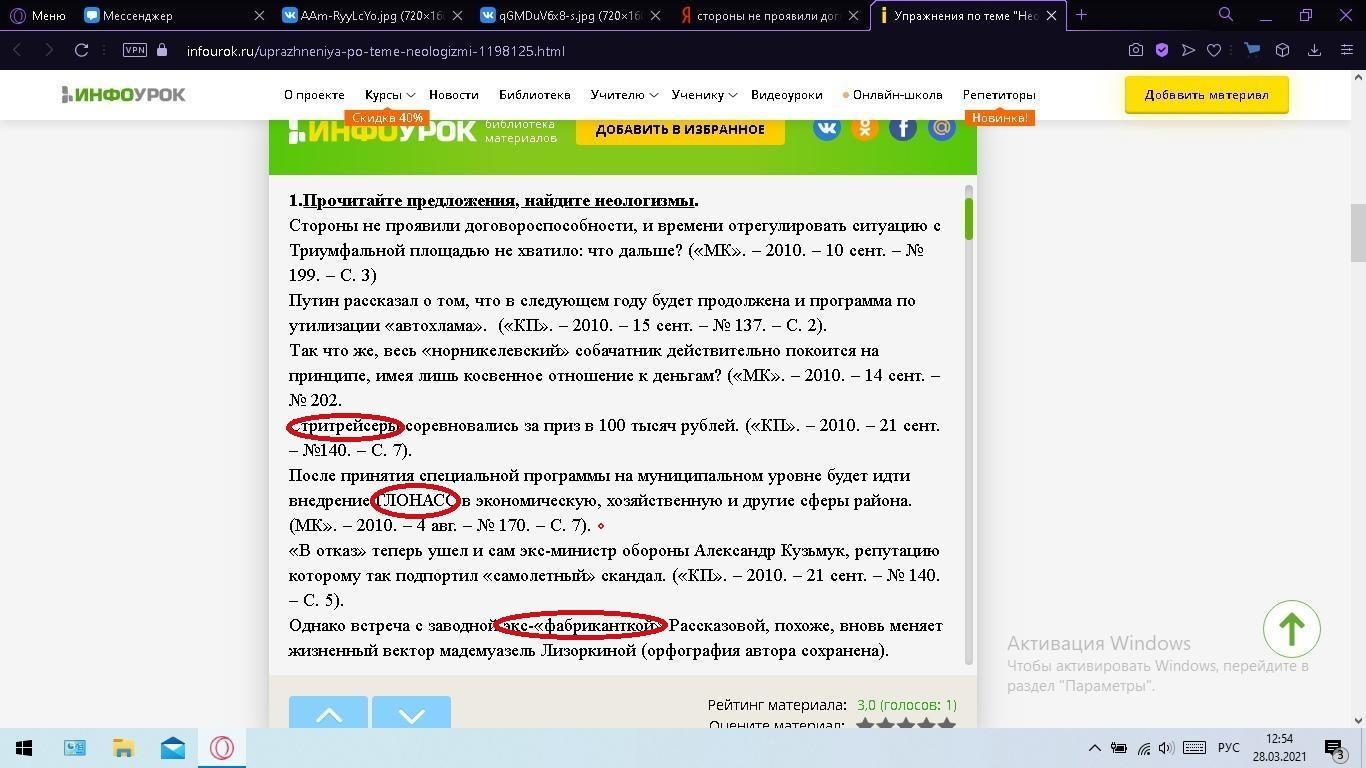Image resolution: width=1366 pixels, height=768 pixels.
Task: Click the document preview scrollbar thumb
Action: (x=969, y=219)
